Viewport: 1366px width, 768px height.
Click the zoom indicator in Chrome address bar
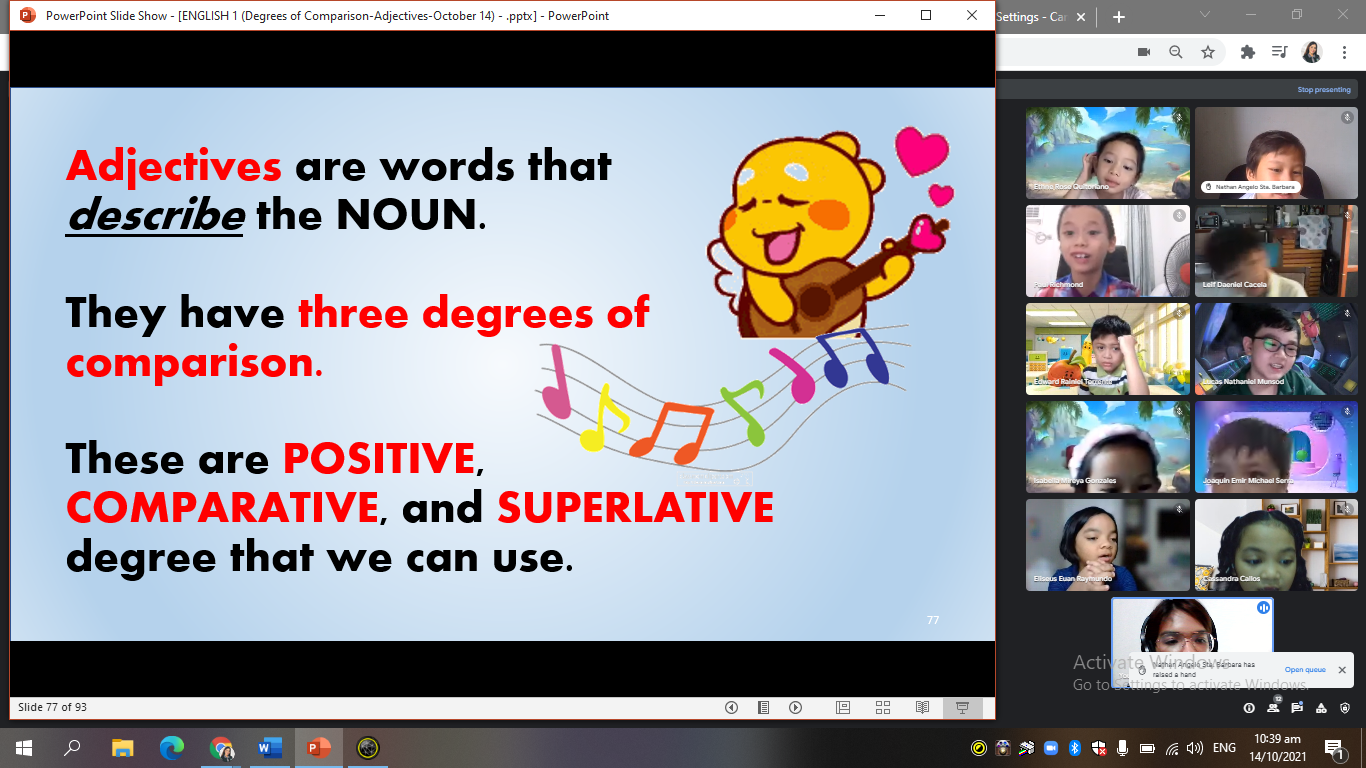1176,52
